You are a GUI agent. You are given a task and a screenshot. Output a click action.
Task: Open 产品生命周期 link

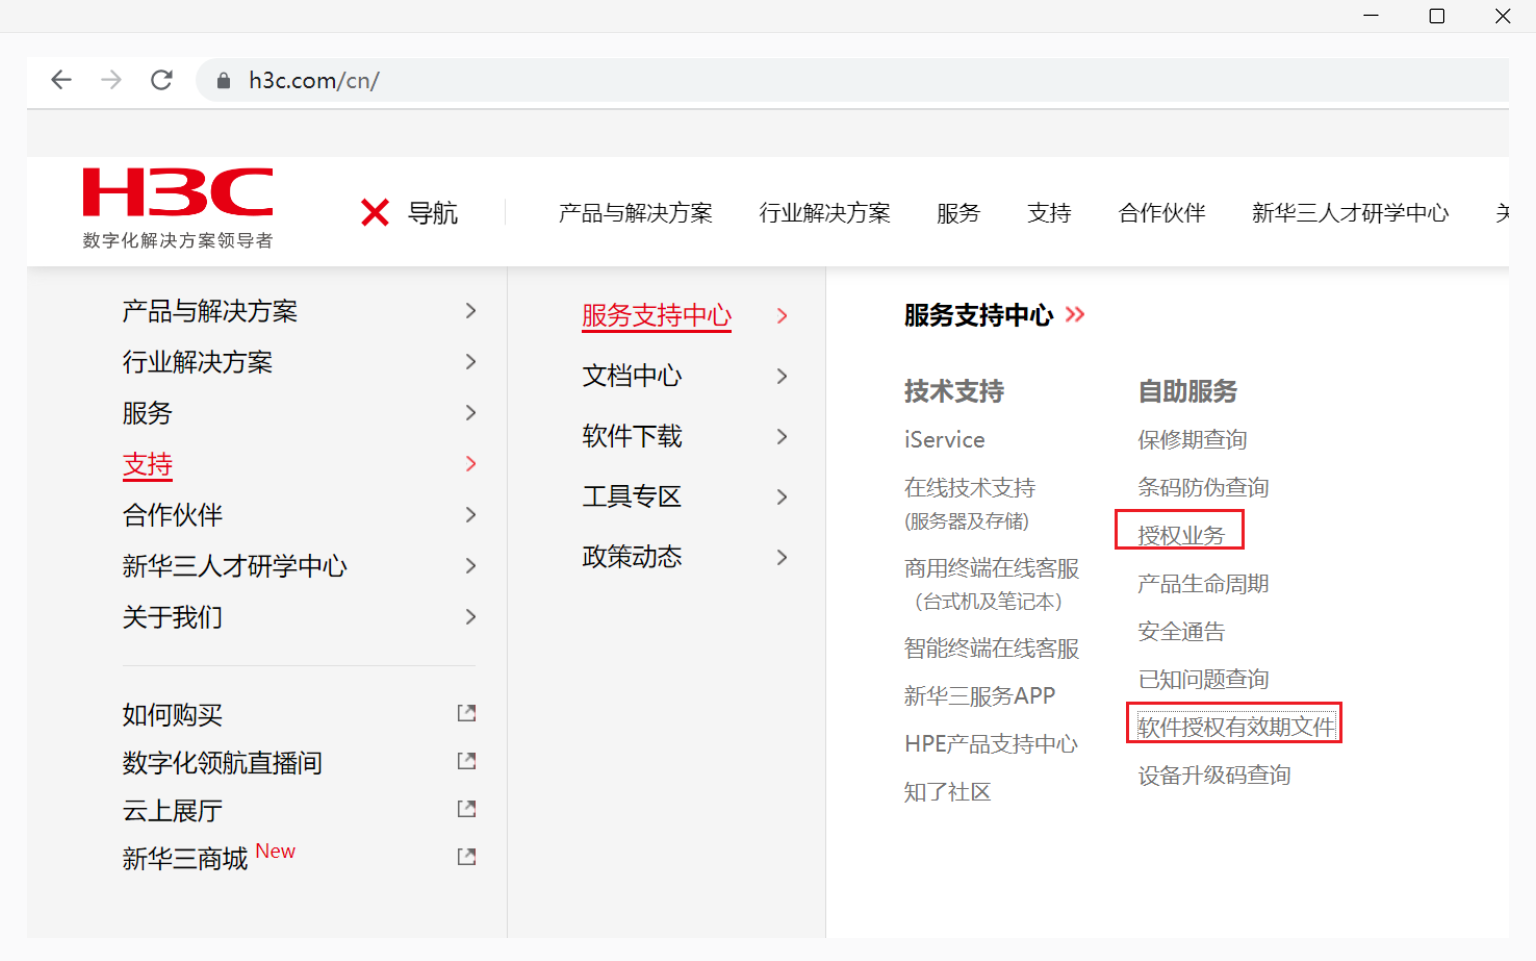[1203, 584]
